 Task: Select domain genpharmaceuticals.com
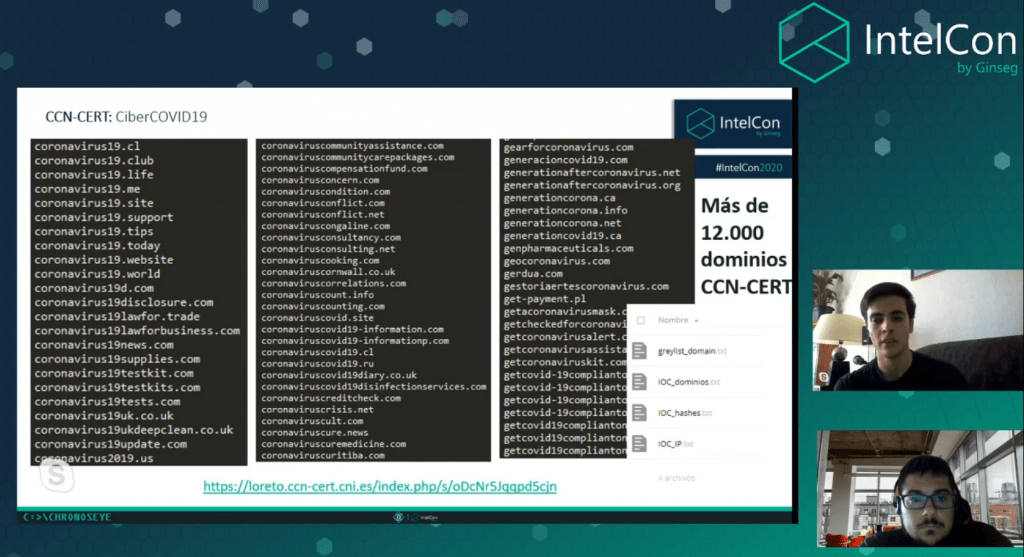568,249
